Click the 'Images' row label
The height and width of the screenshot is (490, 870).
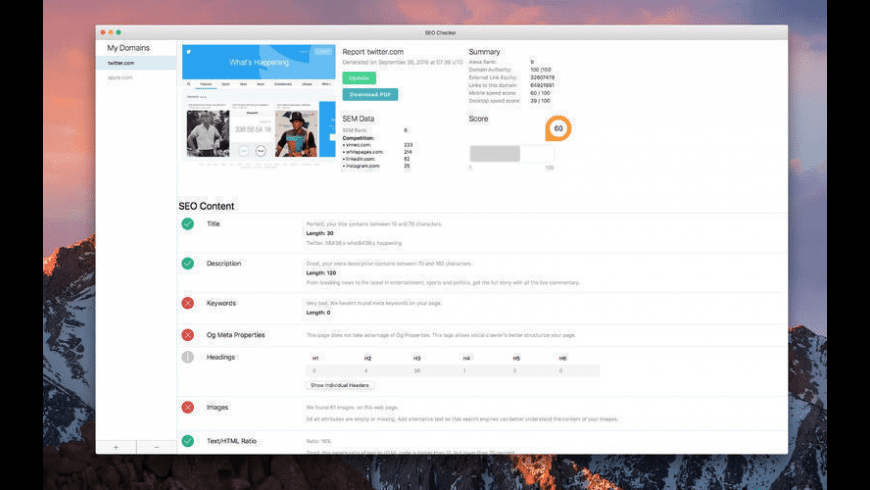pos(217,407)
